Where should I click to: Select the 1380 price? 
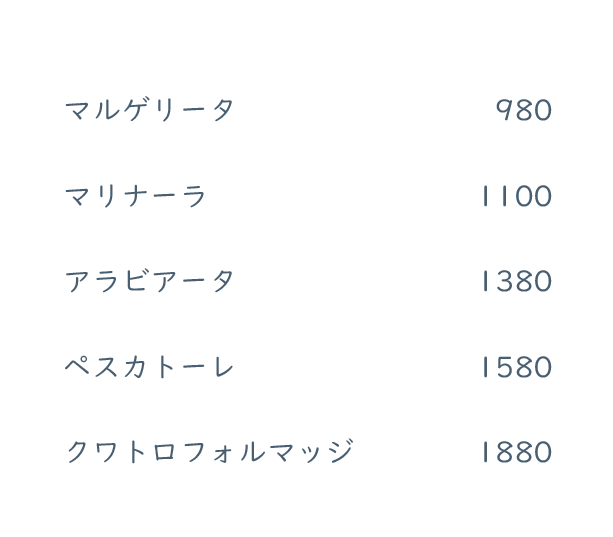click(516, 282)
